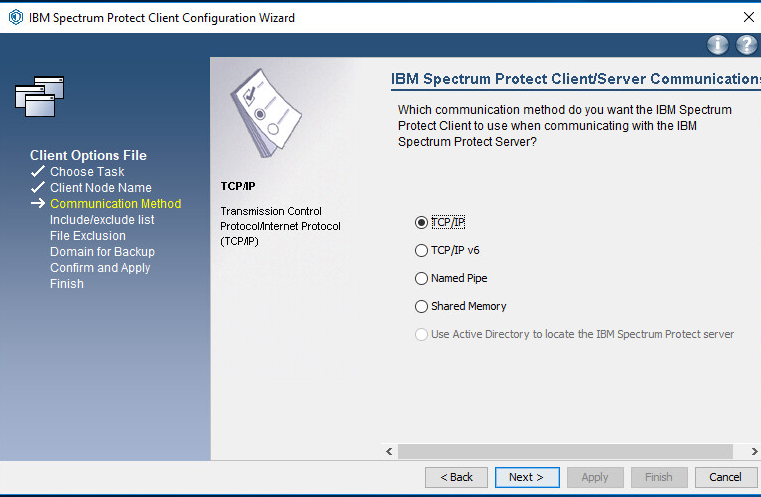Click the IBM Spectrum Protect title bar icon
This screenshot has height=497, width=761.
(15, 17)
